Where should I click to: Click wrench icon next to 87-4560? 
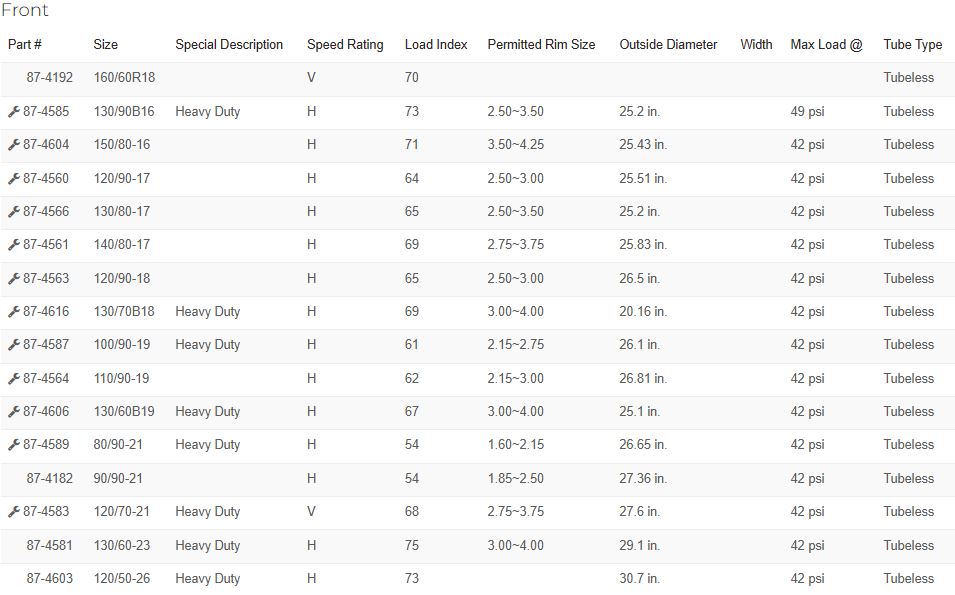click(13, 178)
